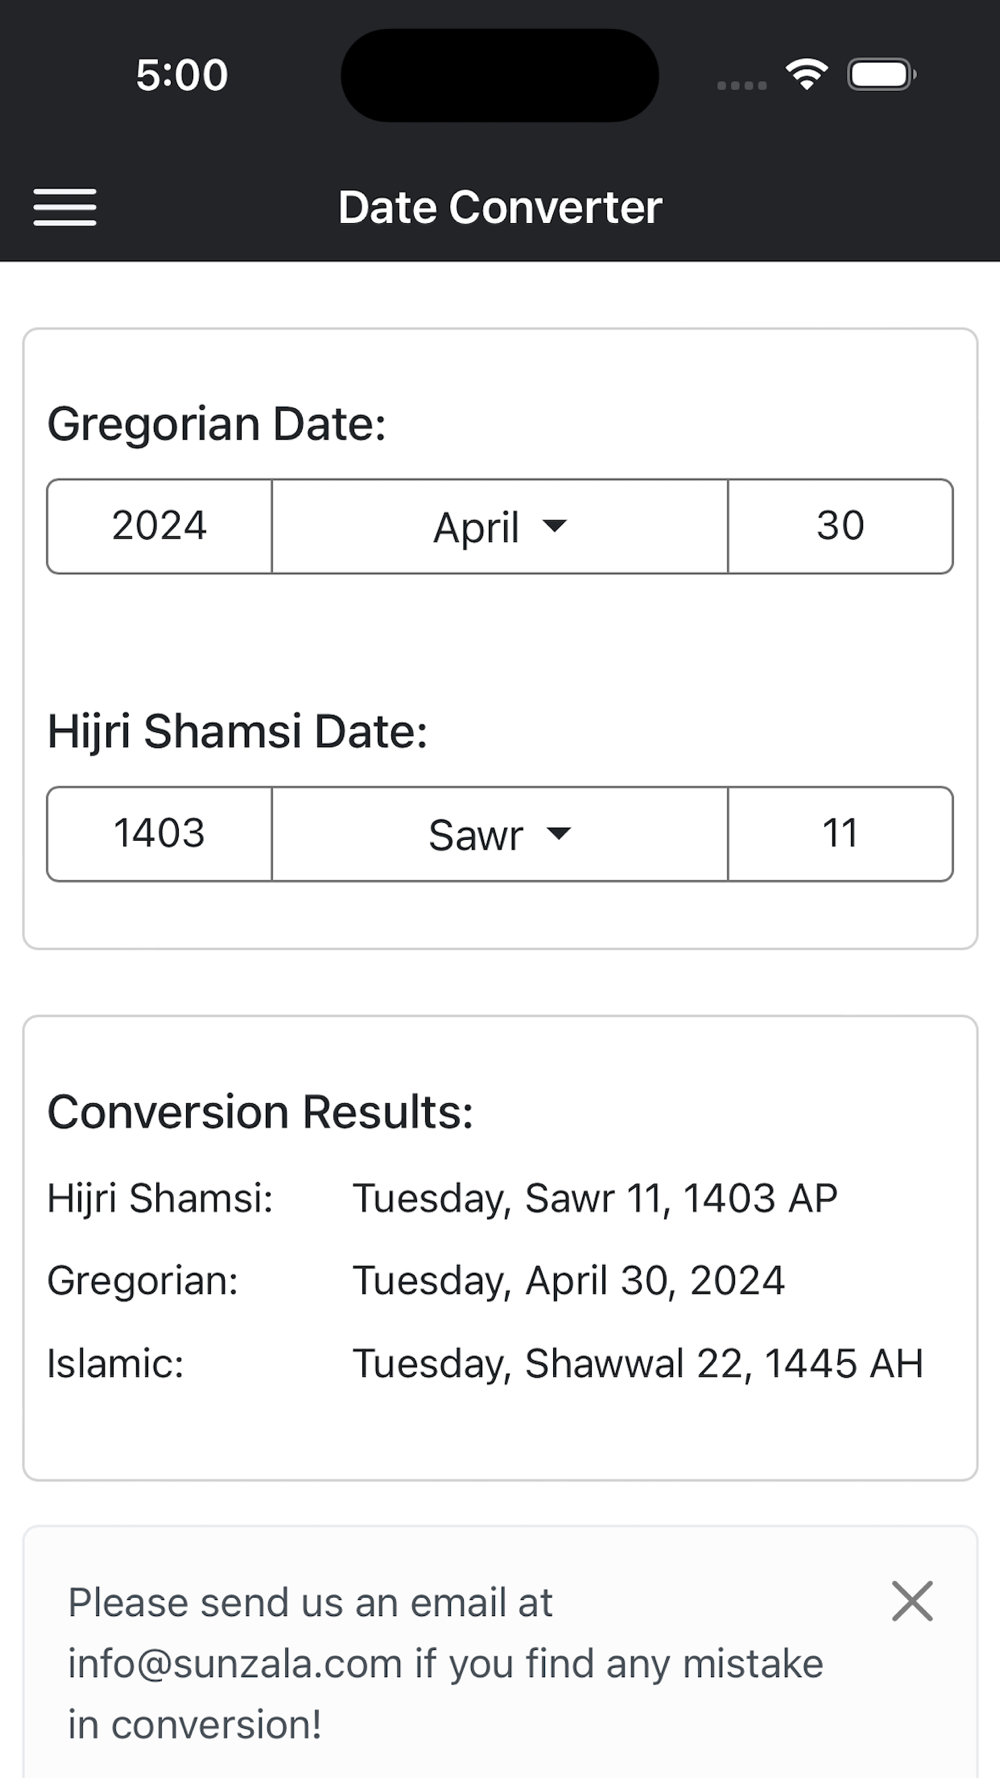Tap the status bar clock showing 5:00

182,75
